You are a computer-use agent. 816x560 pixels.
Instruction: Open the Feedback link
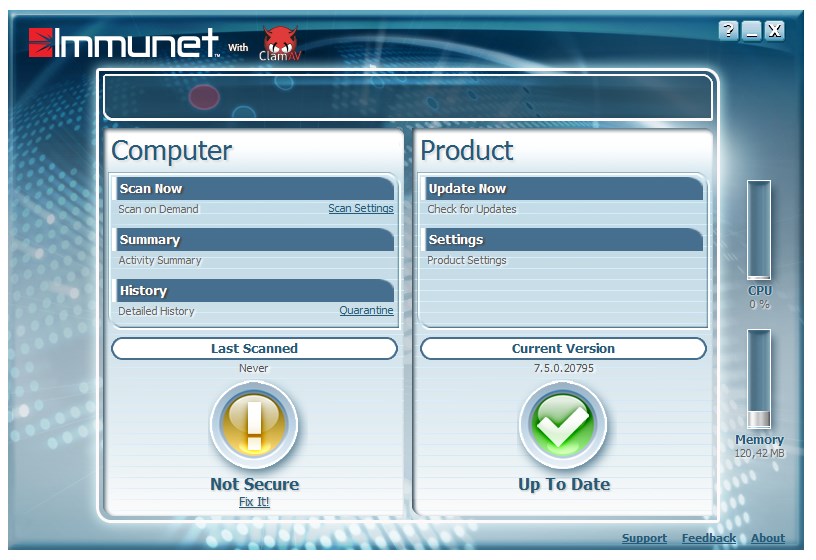[708, 538]
